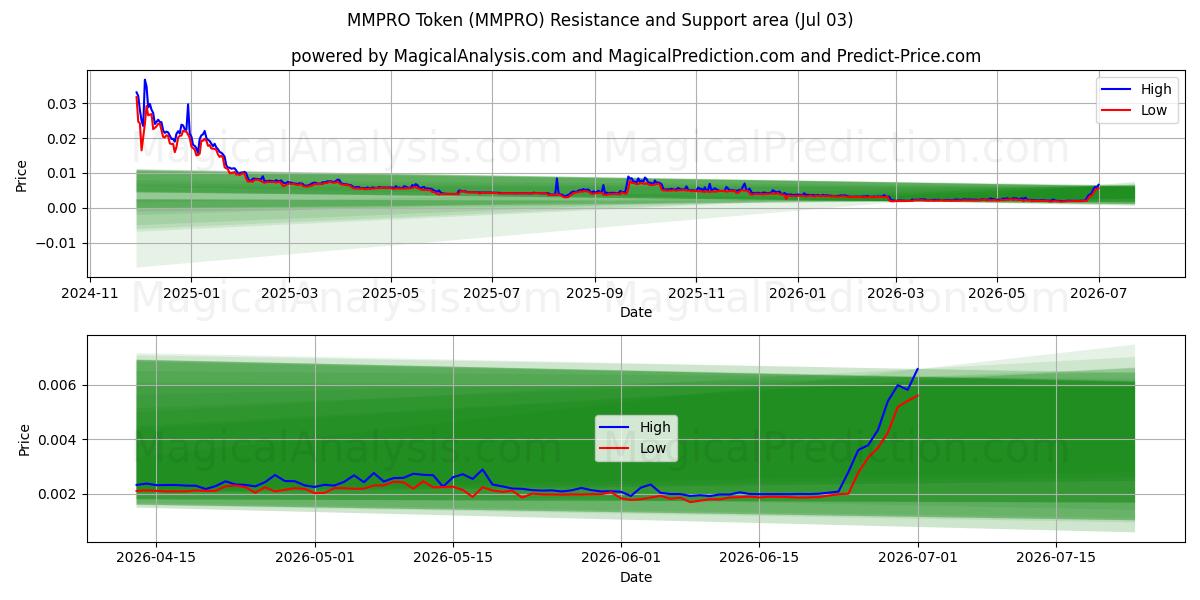Image resolution: width=1200 pixels, height=600 pixels.
Task: Click the '2026-05-15' x-axis label in bottom chart
Action: 453,558
